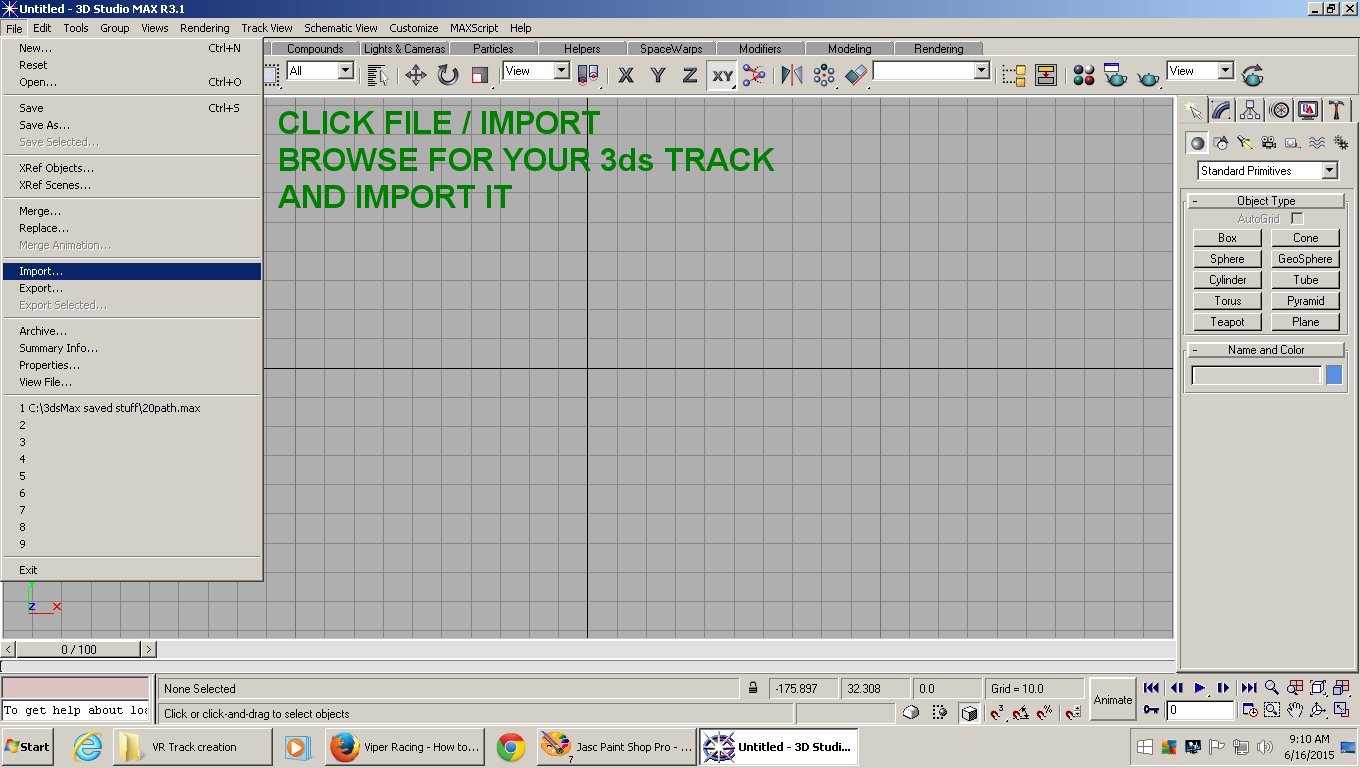Create a Teapot primitive button
The width and height of the screenshot is (1360, 768).
[x=1227, y=322]
